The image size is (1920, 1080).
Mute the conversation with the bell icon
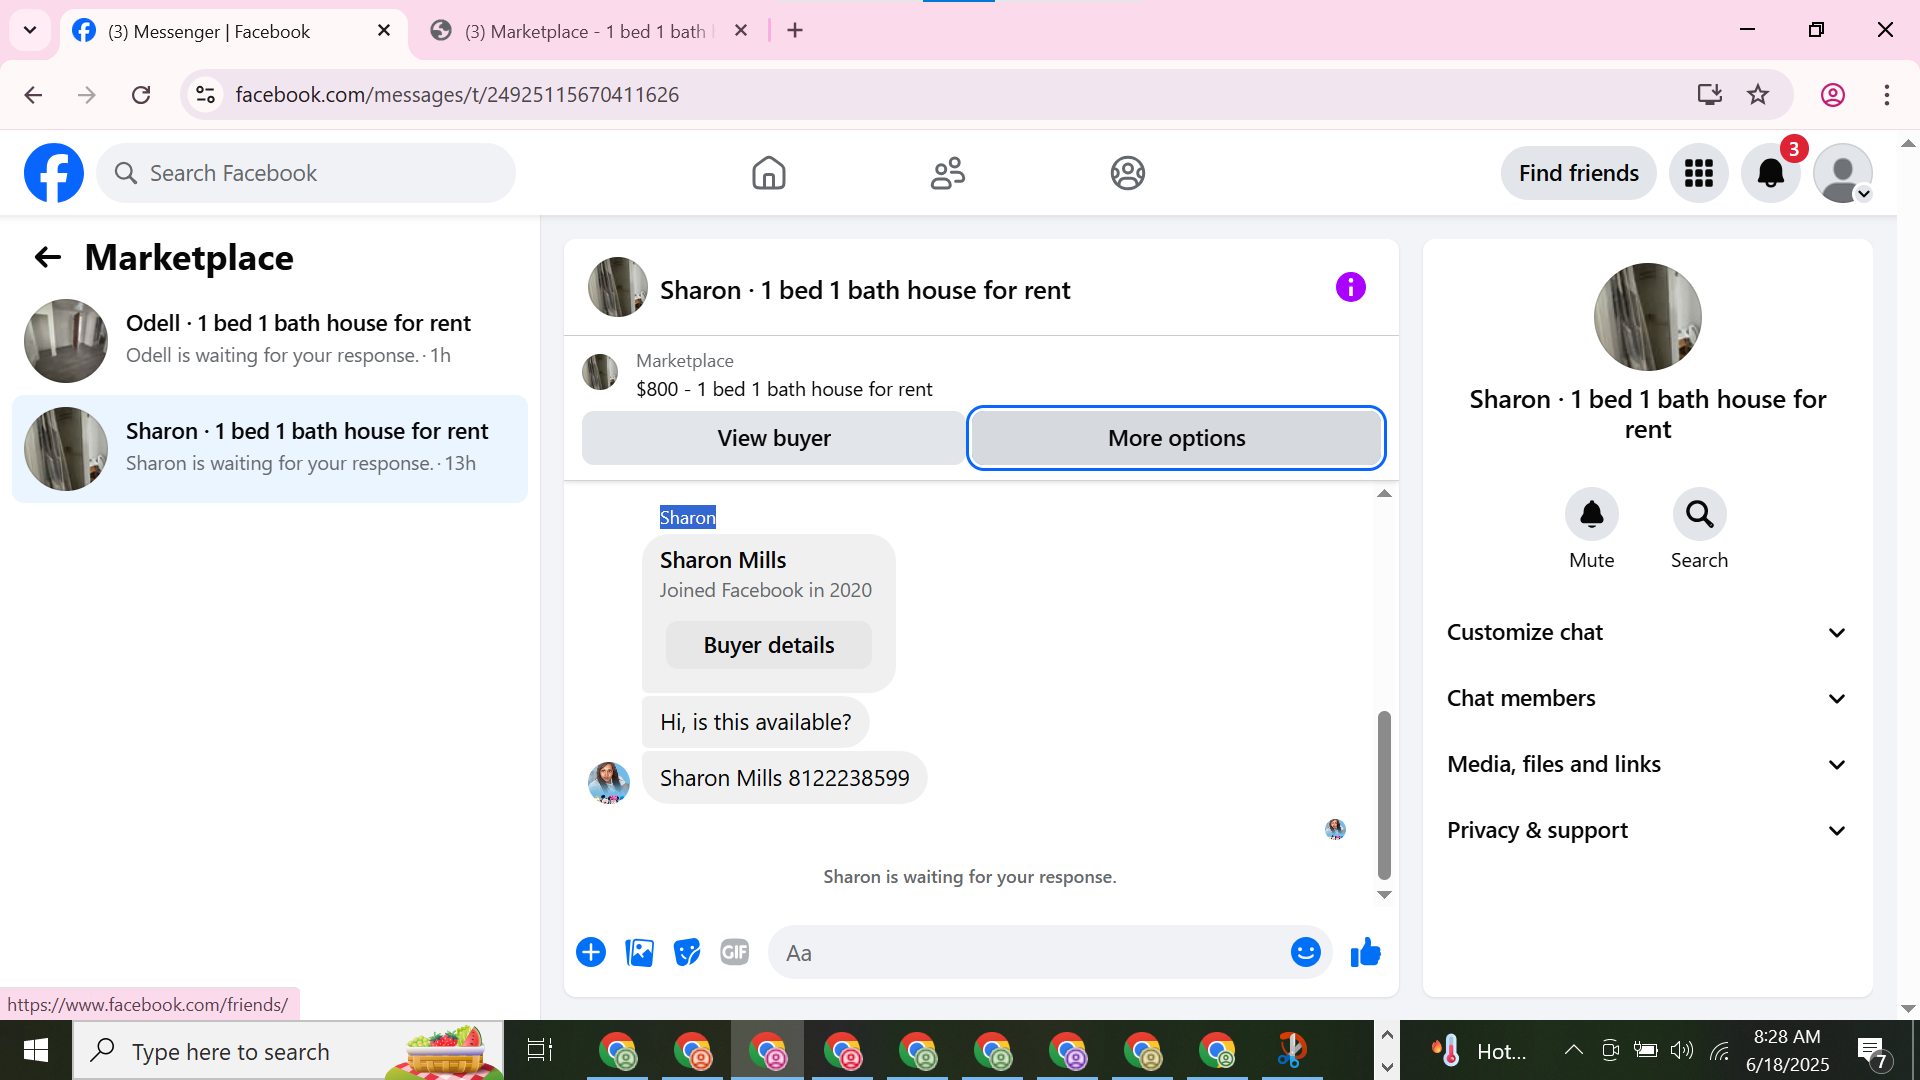point(1591,514)
